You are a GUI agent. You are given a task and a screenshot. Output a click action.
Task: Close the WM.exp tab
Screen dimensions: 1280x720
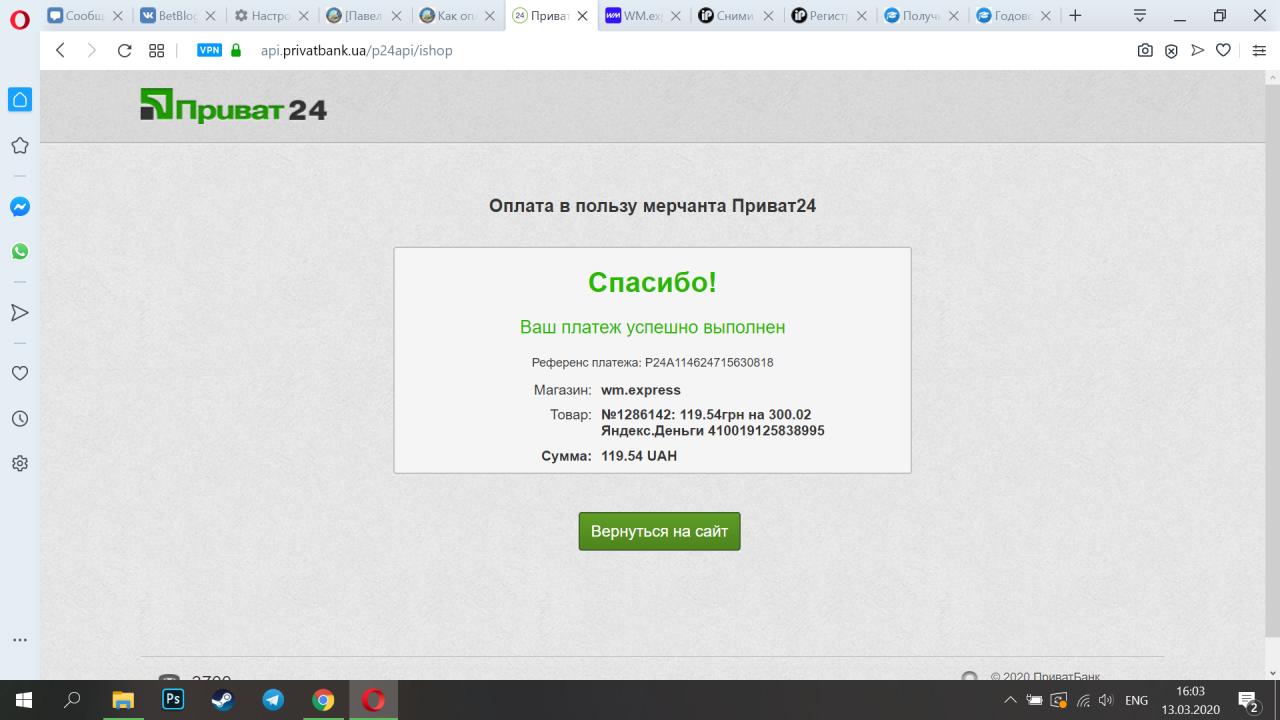pos(675,16)
